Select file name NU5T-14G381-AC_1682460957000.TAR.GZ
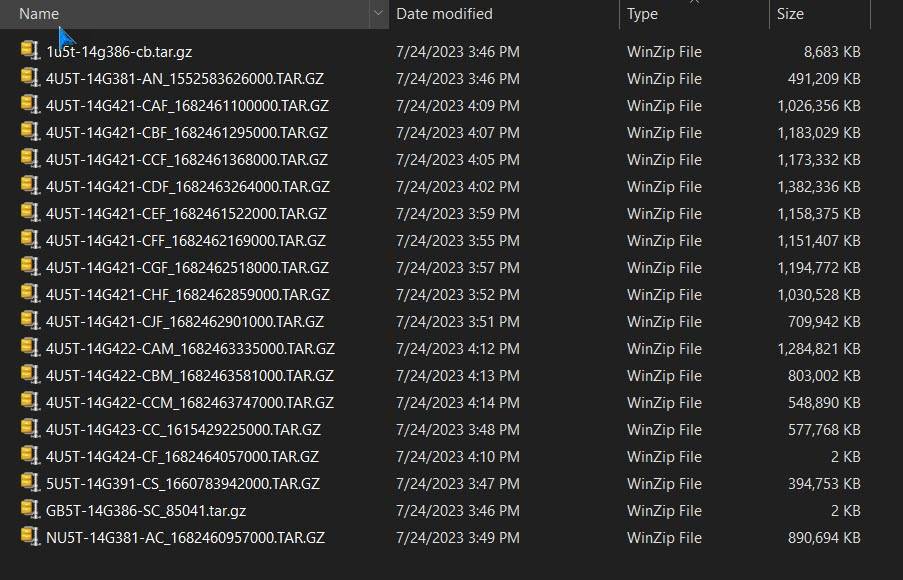This screenshot has width=903, height=580. 185,538
